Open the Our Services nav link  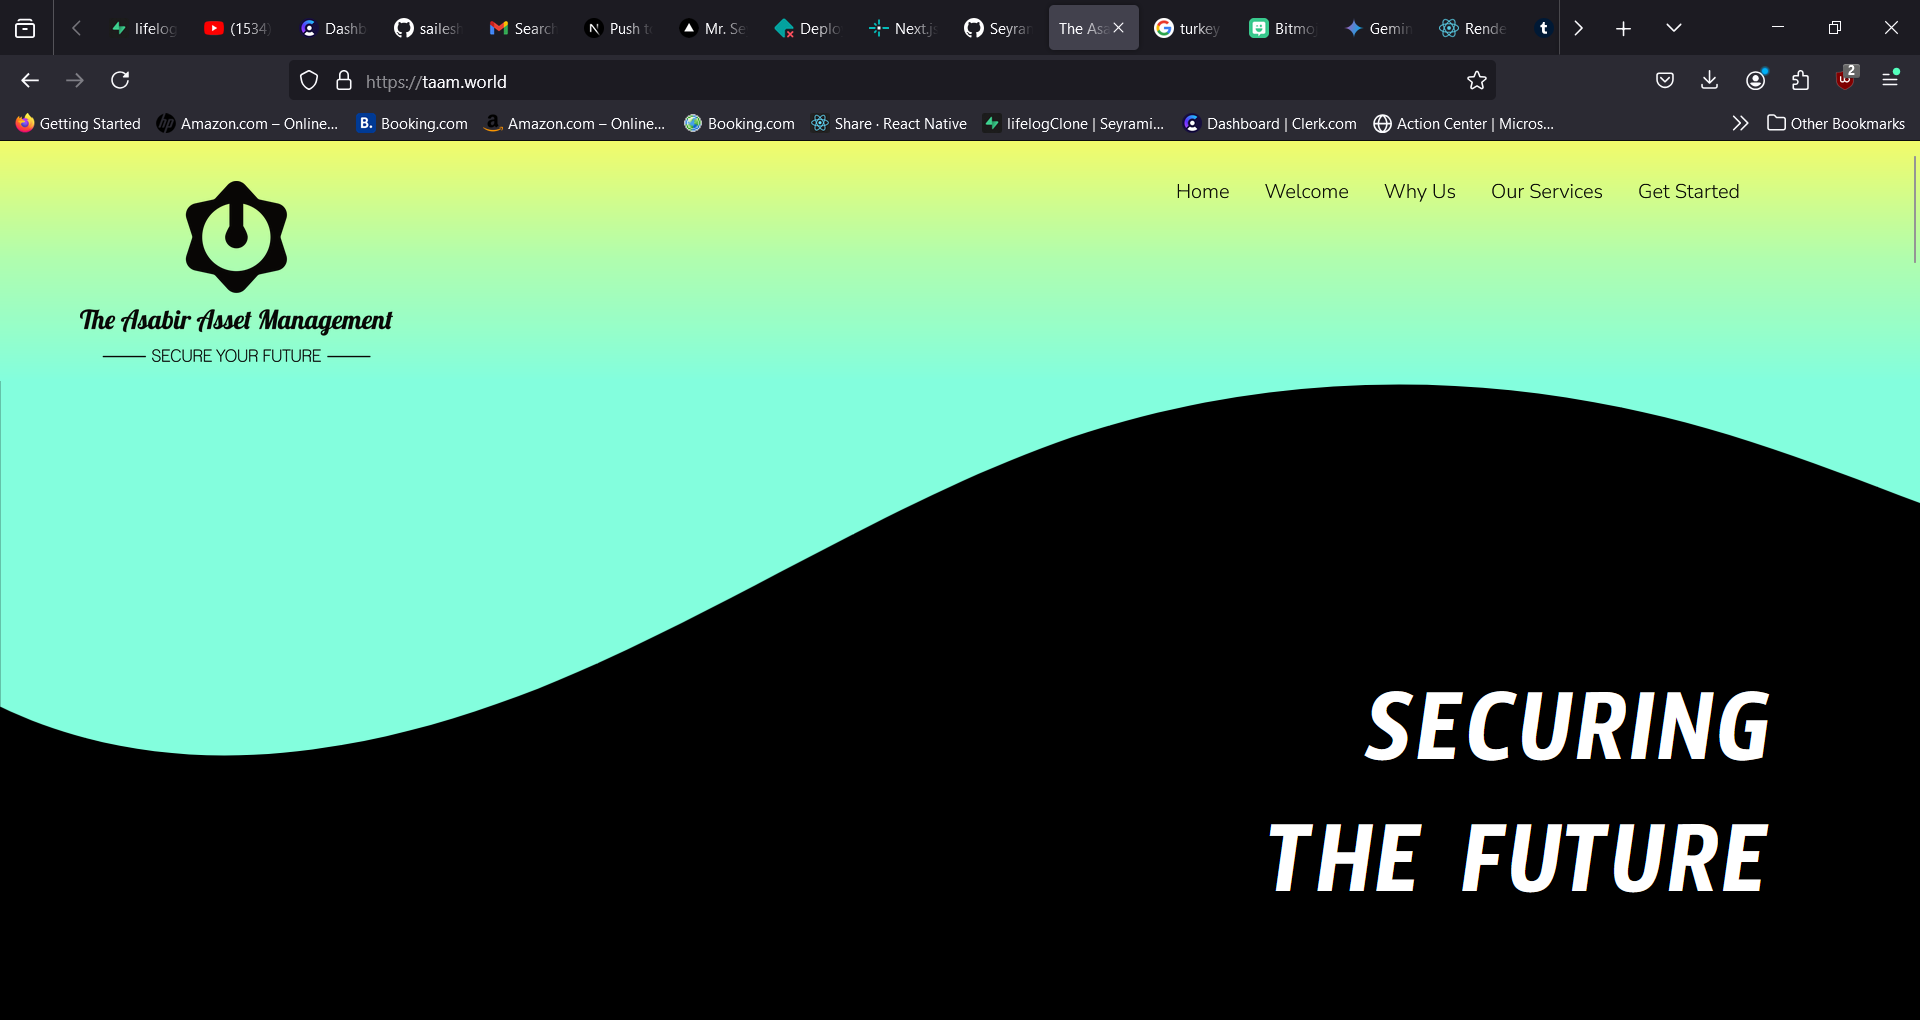click(1546, 191)
